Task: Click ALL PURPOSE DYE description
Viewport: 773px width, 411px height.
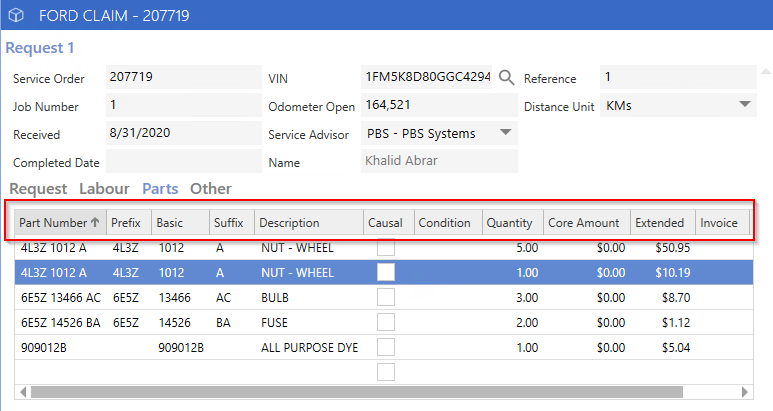Action: pyautogui.click(x=310, y=348)
